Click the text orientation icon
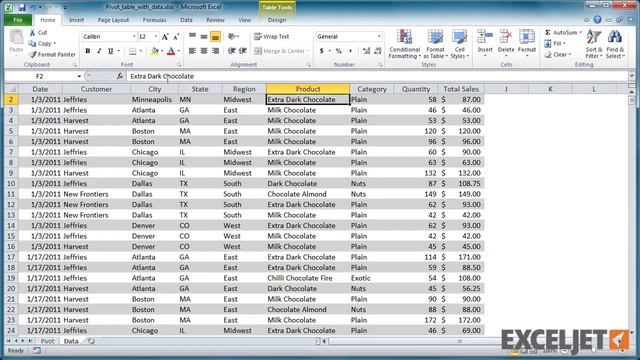 (232, 36)
